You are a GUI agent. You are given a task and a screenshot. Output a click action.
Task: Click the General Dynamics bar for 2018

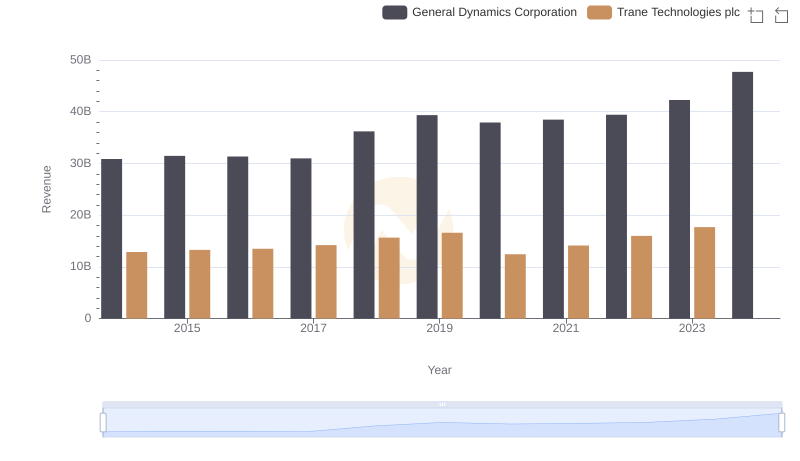click(x=364, y=225)
